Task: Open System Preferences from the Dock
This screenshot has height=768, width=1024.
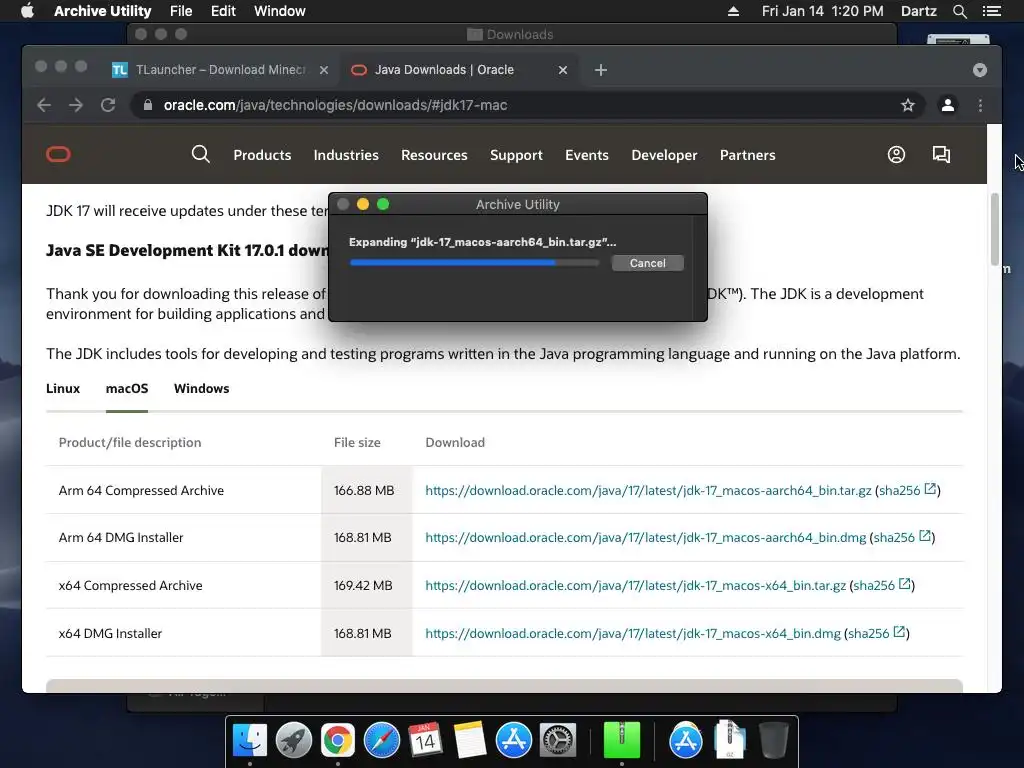Action: click(x=558, y=740)
